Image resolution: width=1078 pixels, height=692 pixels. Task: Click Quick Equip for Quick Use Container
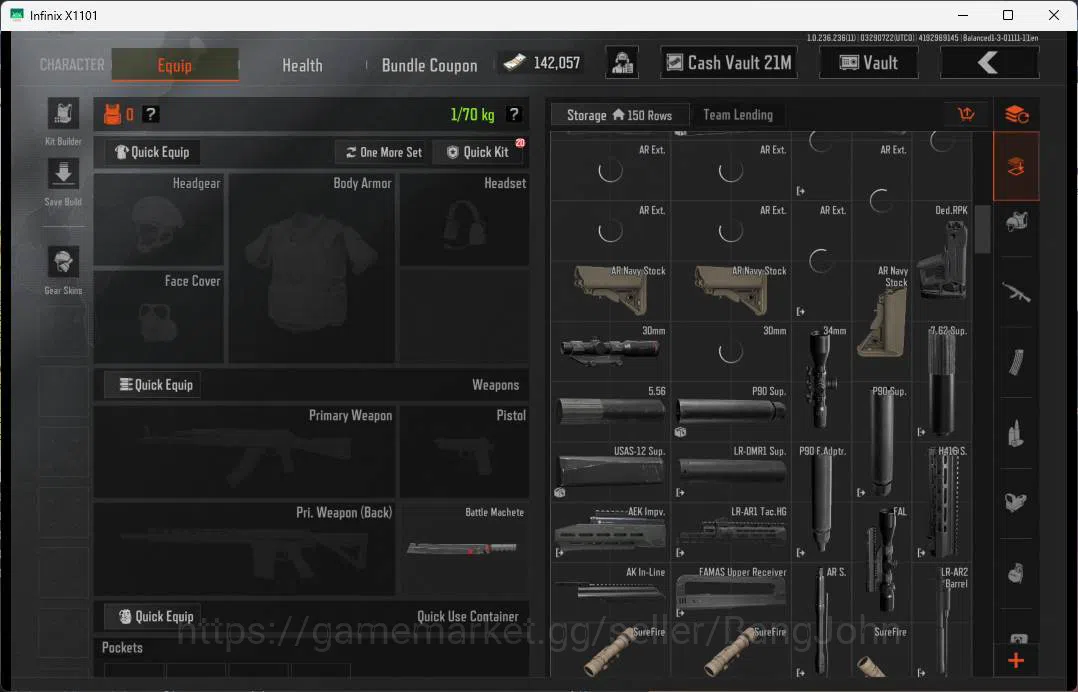[x=153, y=616]
